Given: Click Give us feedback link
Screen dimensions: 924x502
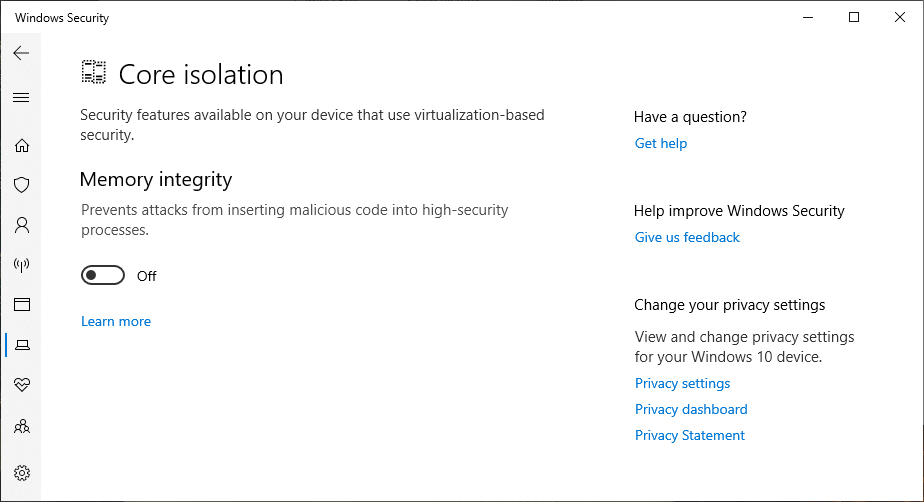Looking at the screenshot, I should point(687,238).
